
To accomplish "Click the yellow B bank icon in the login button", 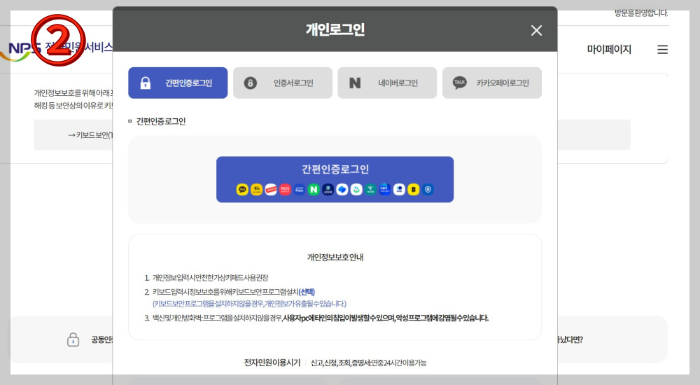I will [x=413, y=189].
